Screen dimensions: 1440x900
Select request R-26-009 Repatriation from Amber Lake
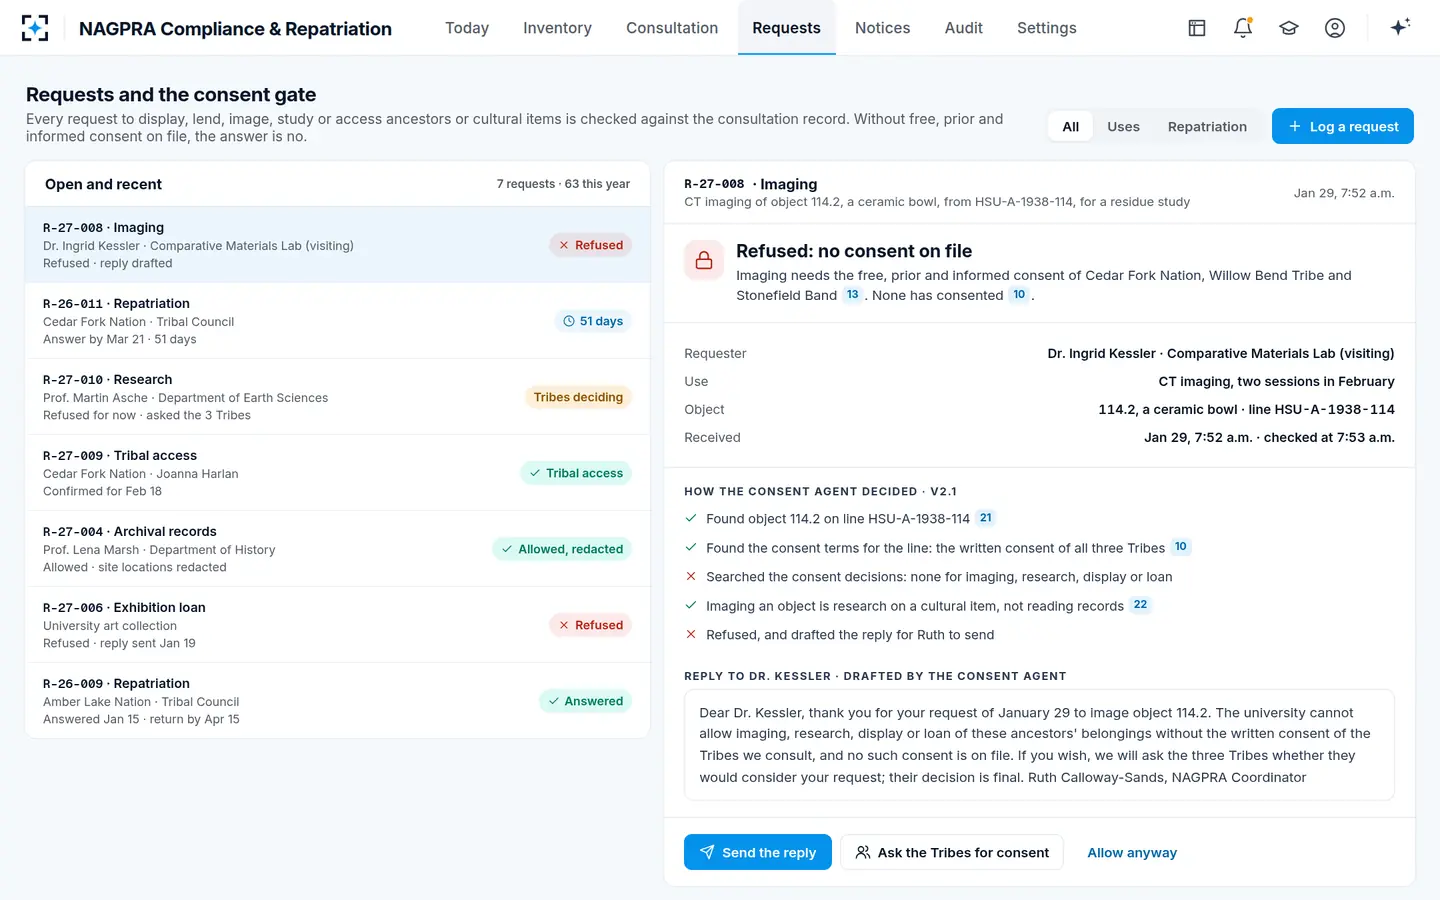pyautogui.click(x=338, y=701)
